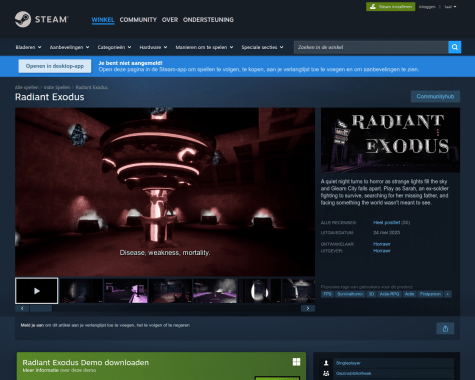The width and height of the screenshot is (475, 380).
Task: Open the taal language dropdown
Action: point(450,7)
